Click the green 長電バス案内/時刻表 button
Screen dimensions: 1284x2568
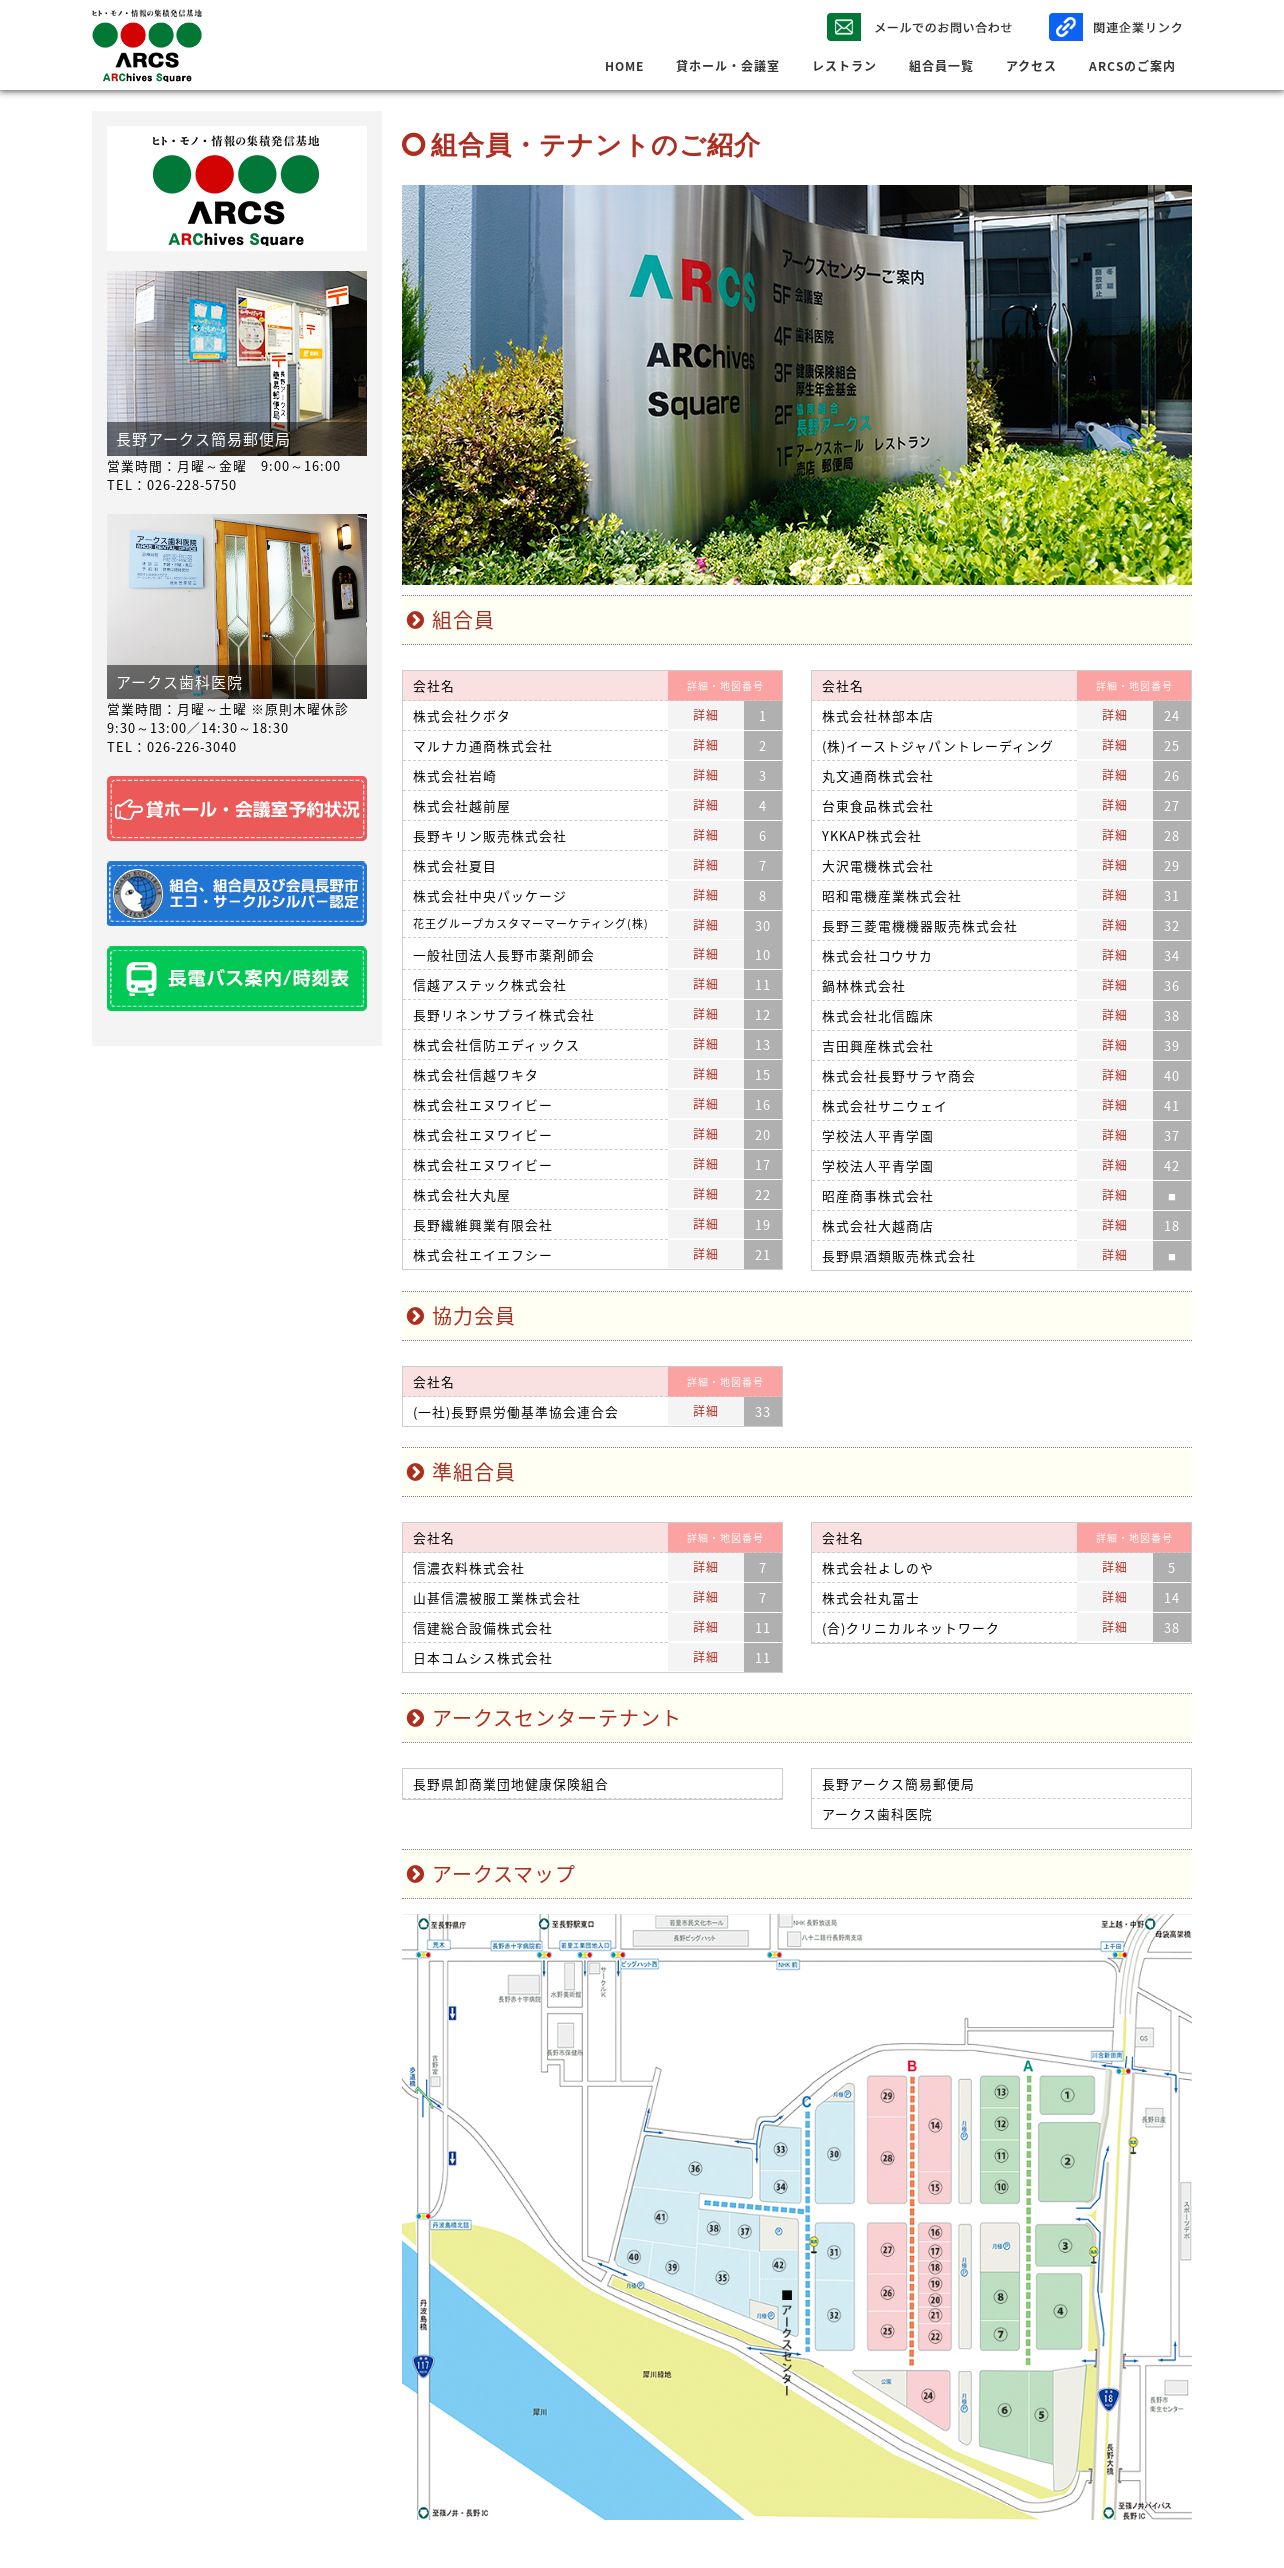237,978
